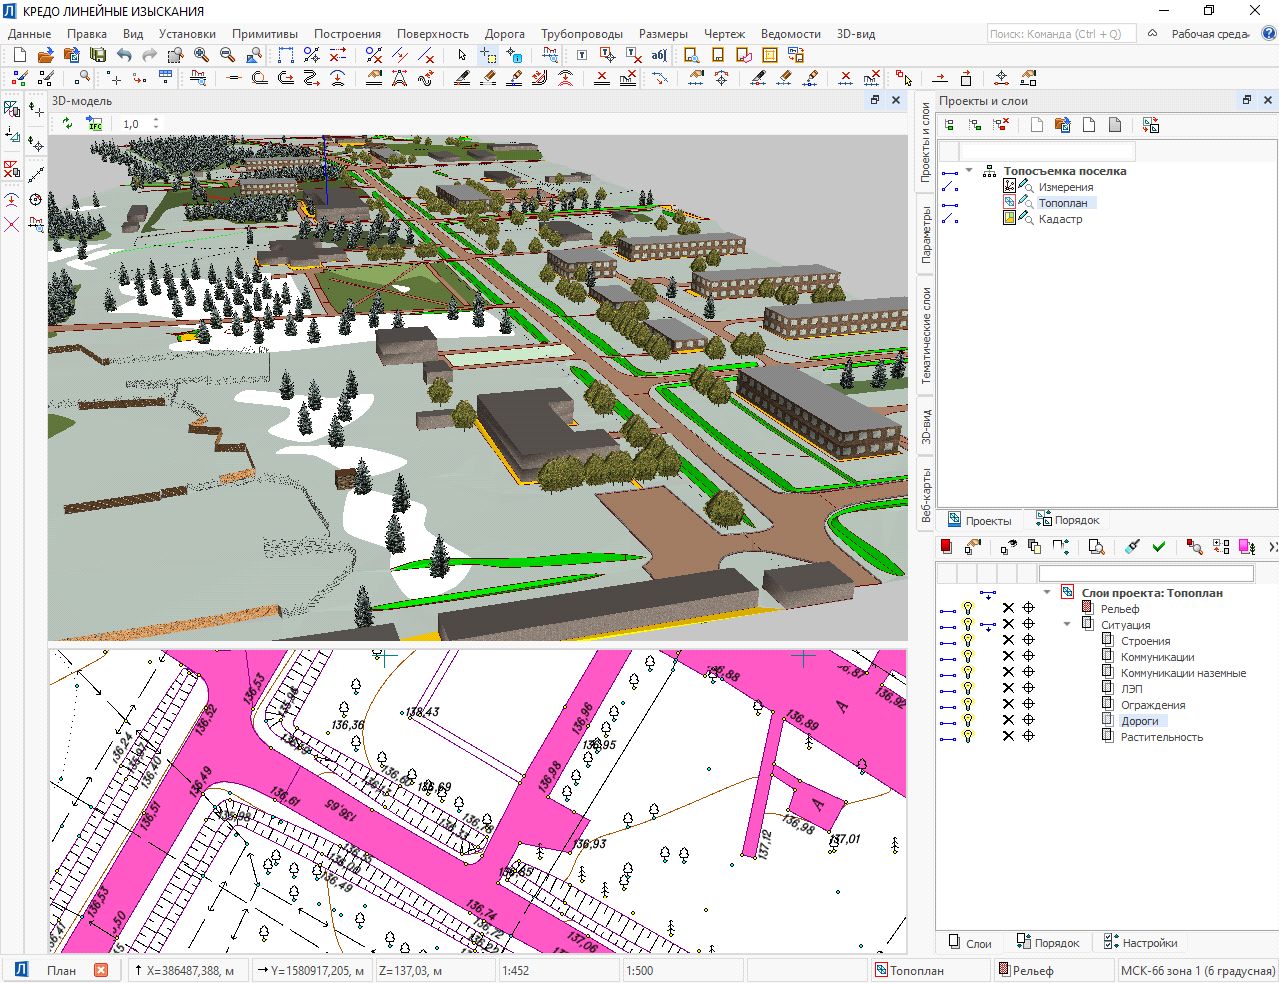Refresh the 3D model with green arrows icon
Viewport: 1279px width, 983px height.
click(x=67, y=124)
